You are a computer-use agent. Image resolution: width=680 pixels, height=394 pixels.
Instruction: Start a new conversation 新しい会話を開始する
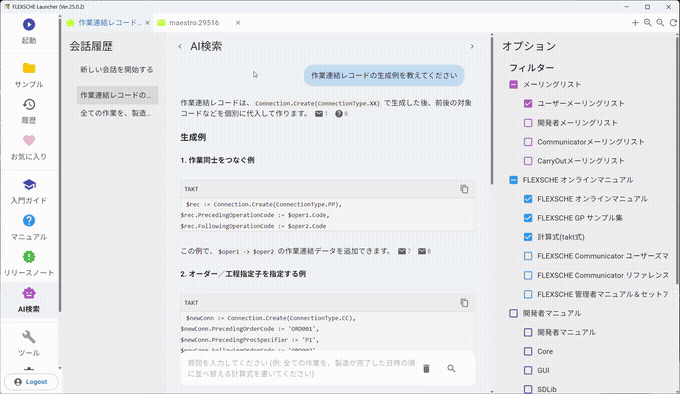[117, 69]
